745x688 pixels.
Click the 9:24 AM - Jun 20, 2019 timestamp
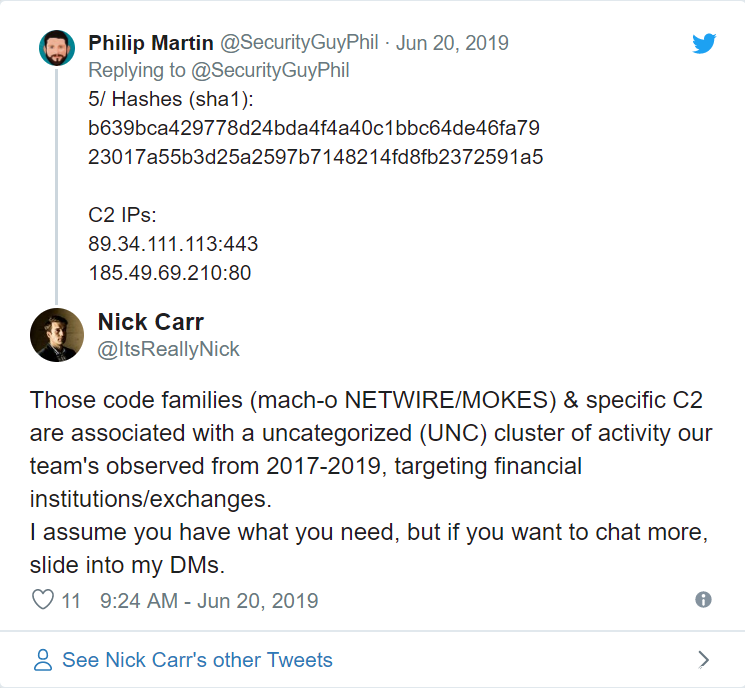click(209, 601)
